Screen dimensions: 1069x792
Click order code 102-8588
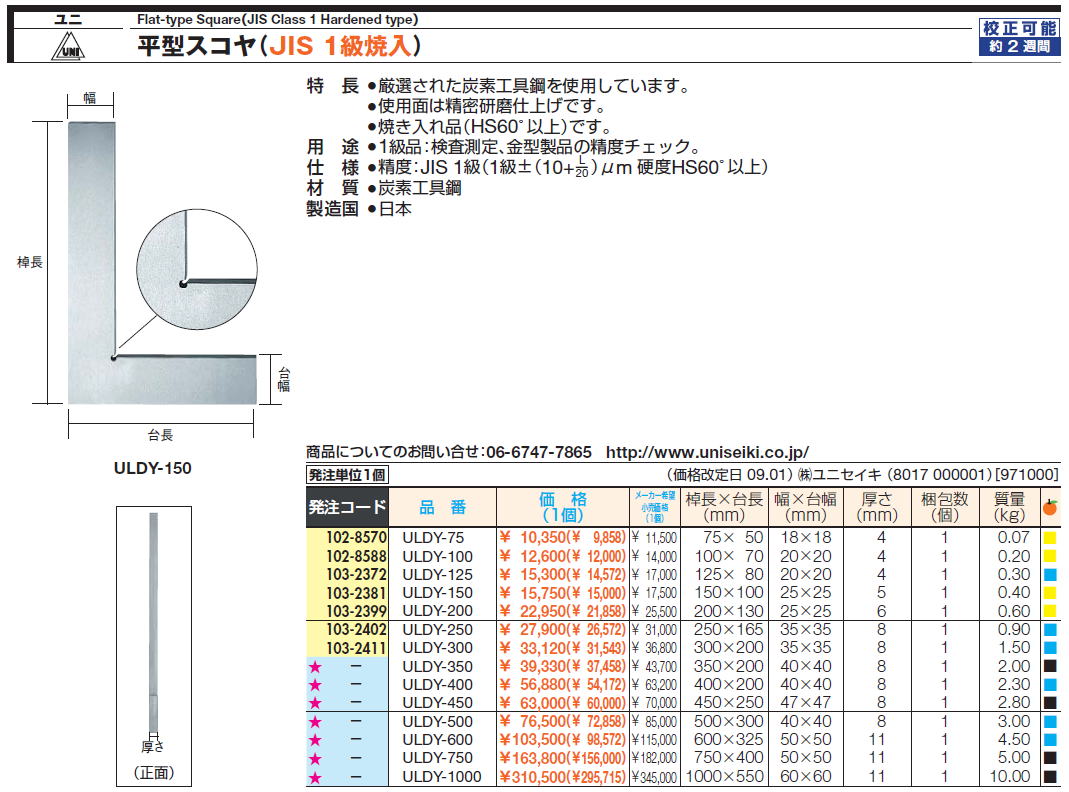[356, 556]
